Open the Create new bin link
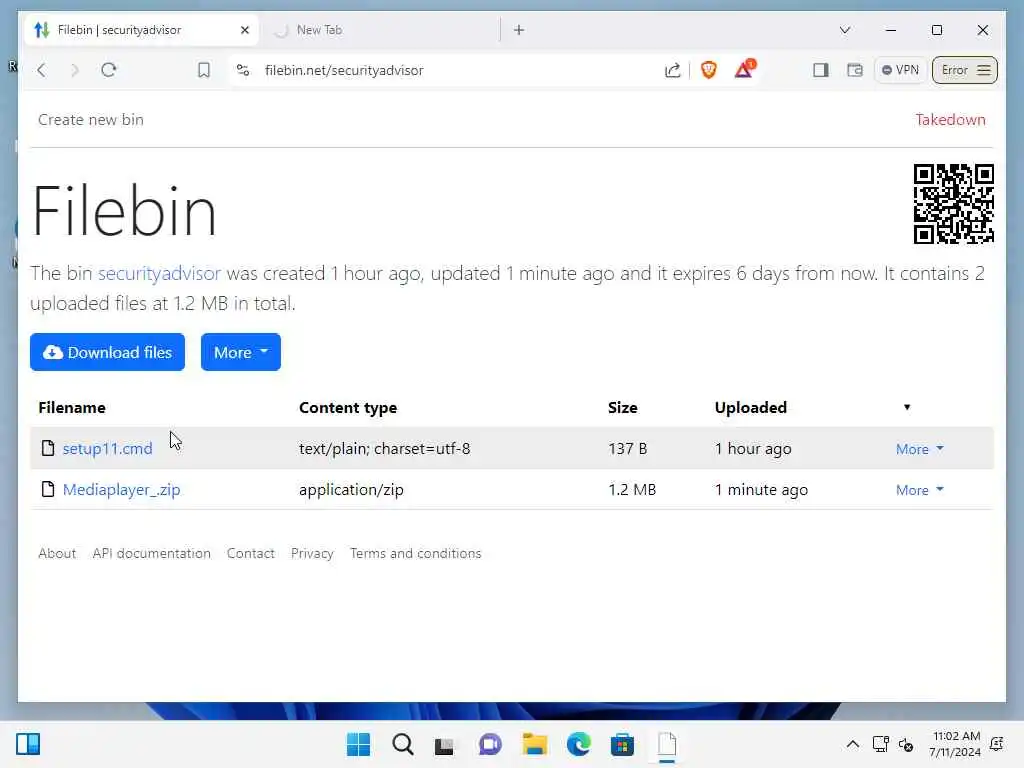 click(91, 120)
